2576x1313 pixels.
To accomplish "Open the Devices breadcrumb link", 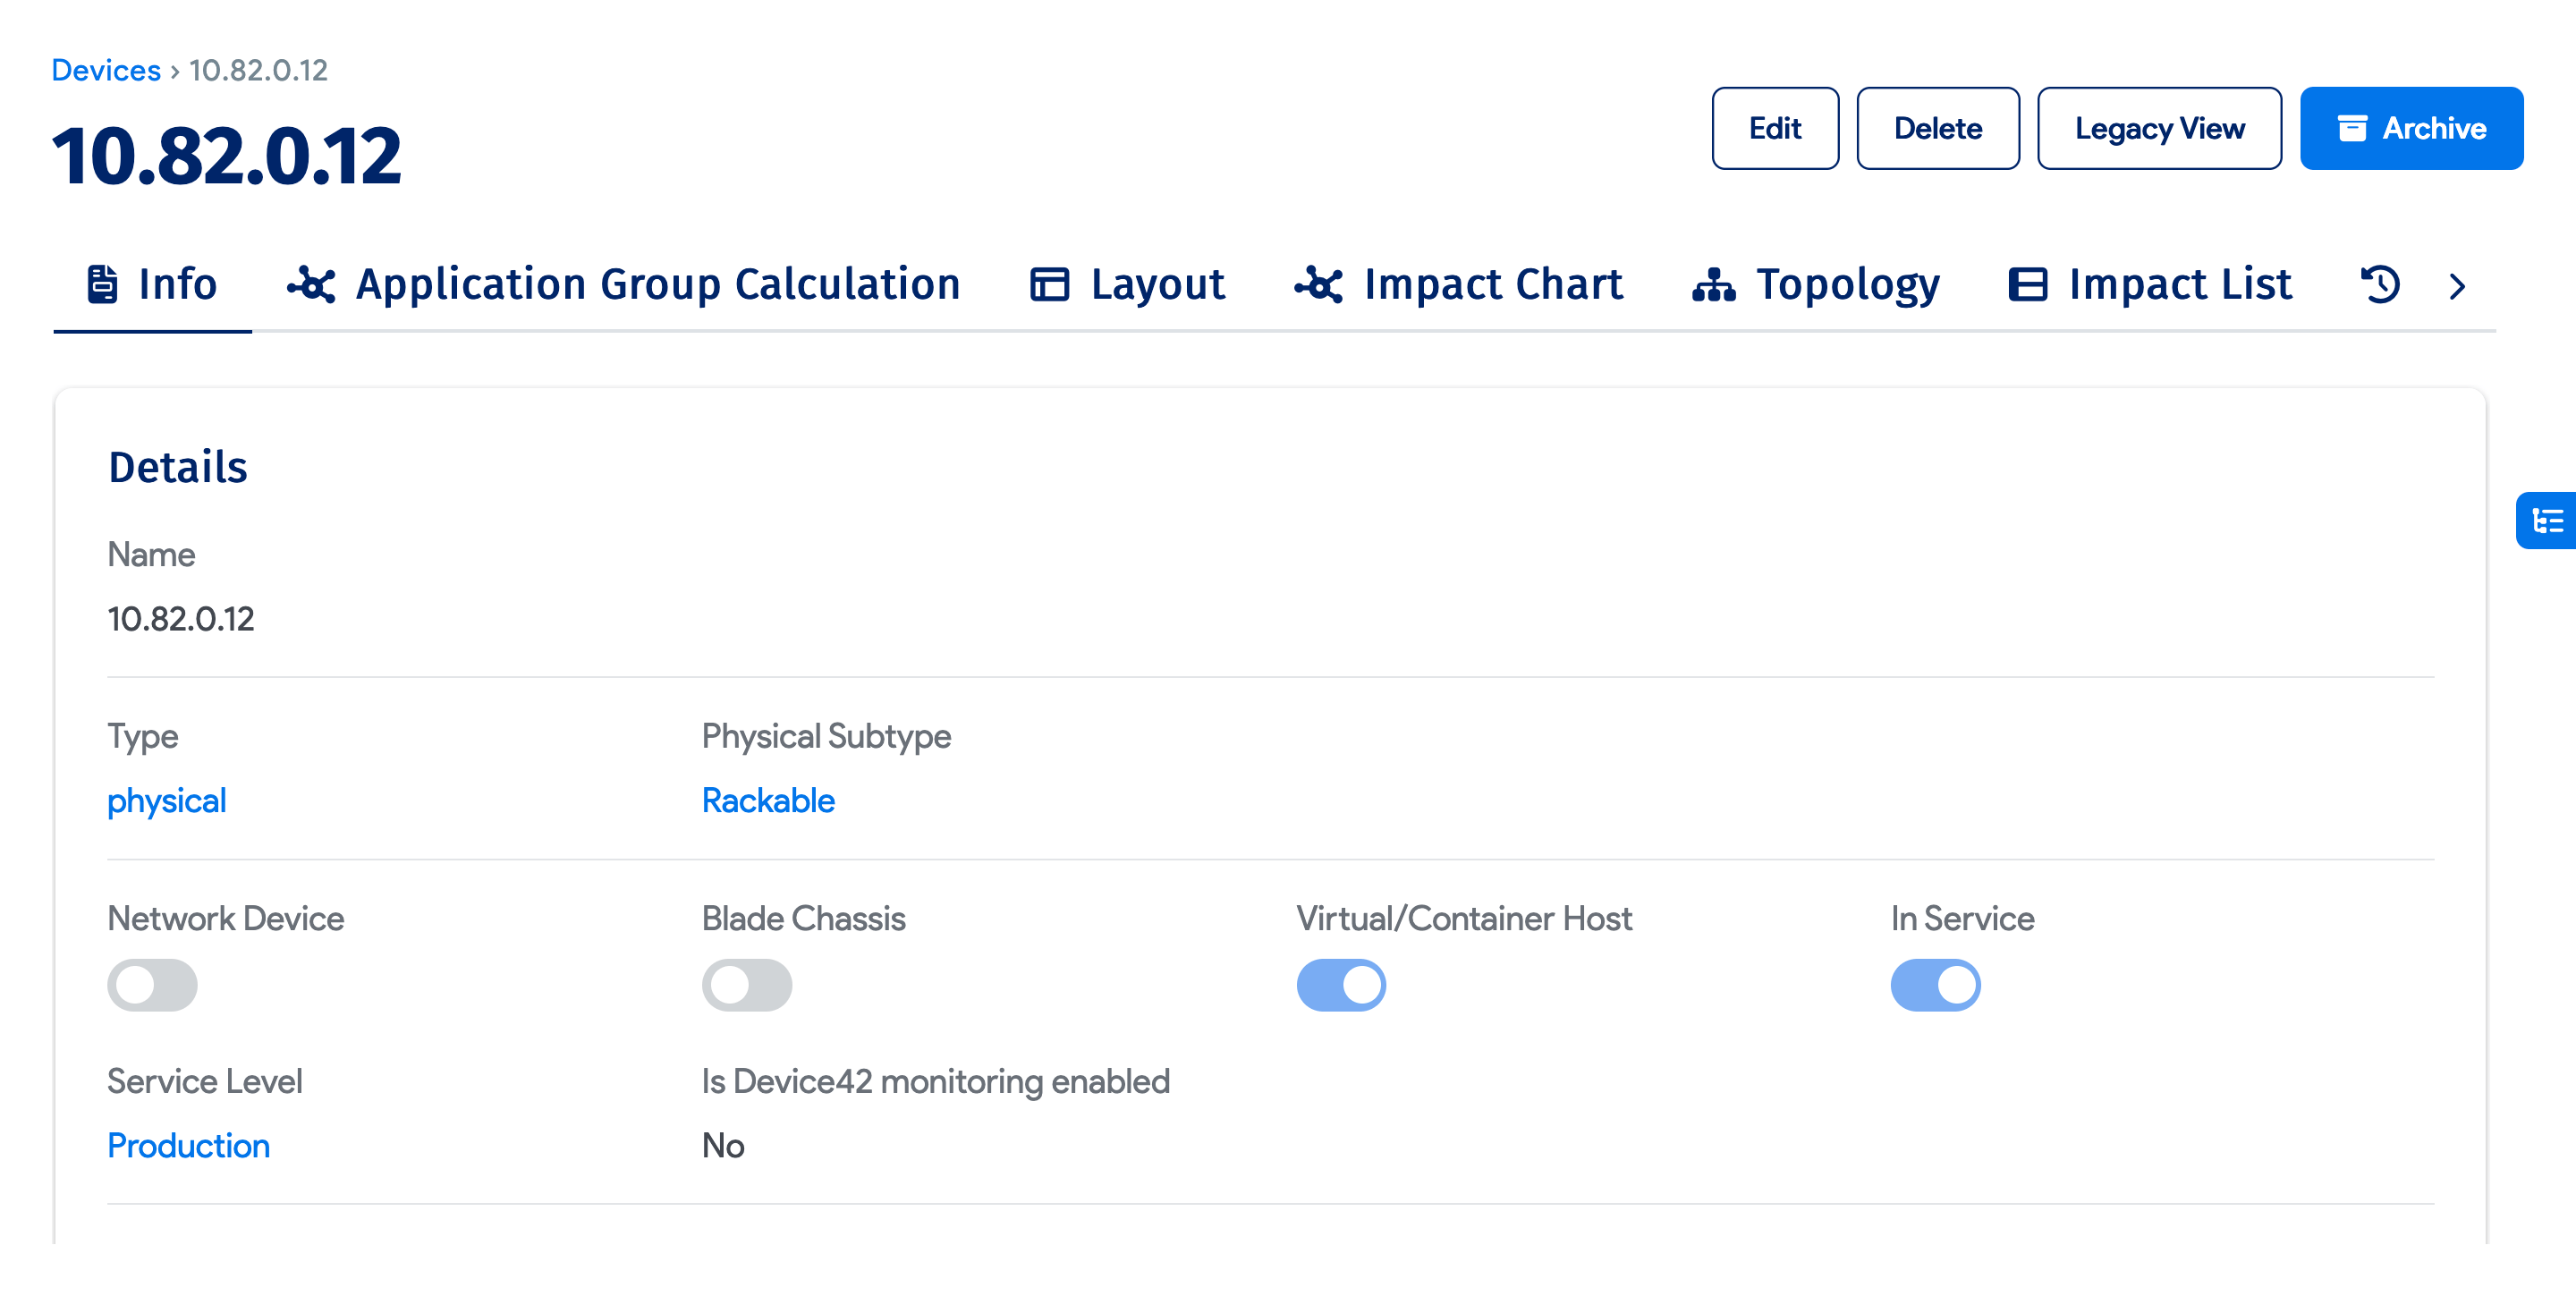I will point(105,70).
